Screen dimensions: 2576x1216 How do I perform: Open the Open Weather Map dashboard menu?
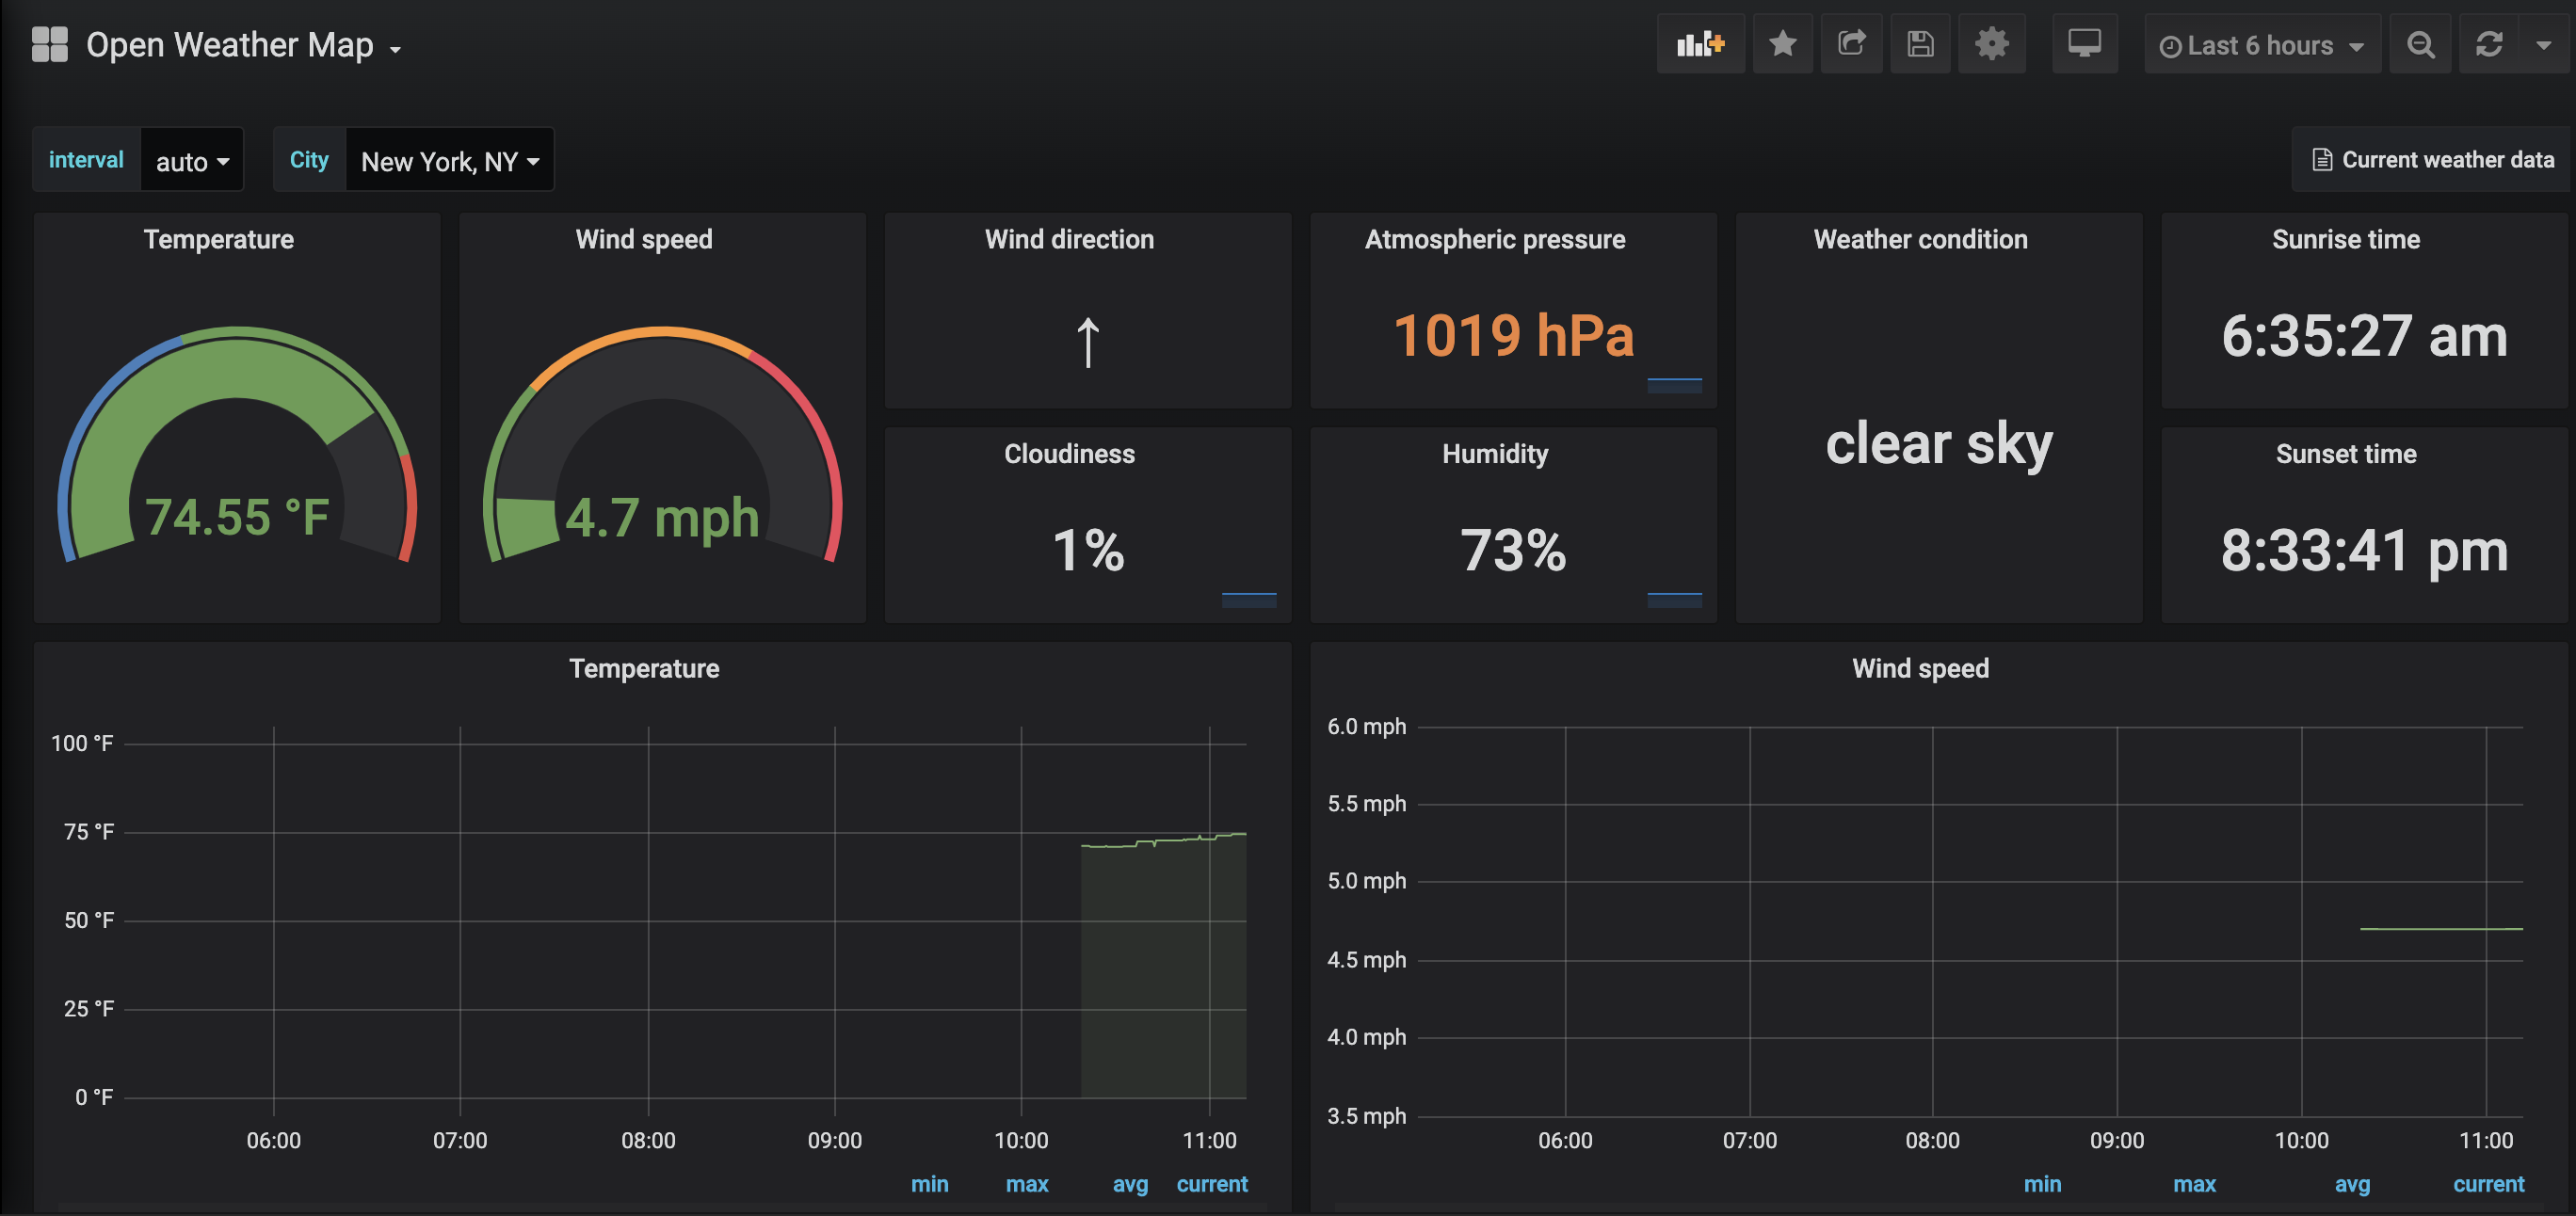[x=243, y=46]
